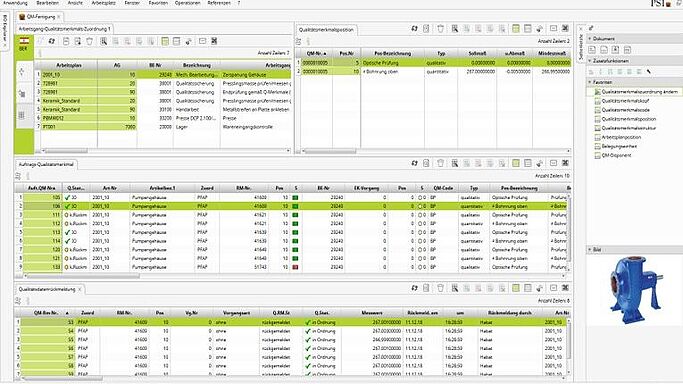
Task: Open search magnifier in Qualitätsmerkmalsposition toolbar
Action: tap(455, 29)
